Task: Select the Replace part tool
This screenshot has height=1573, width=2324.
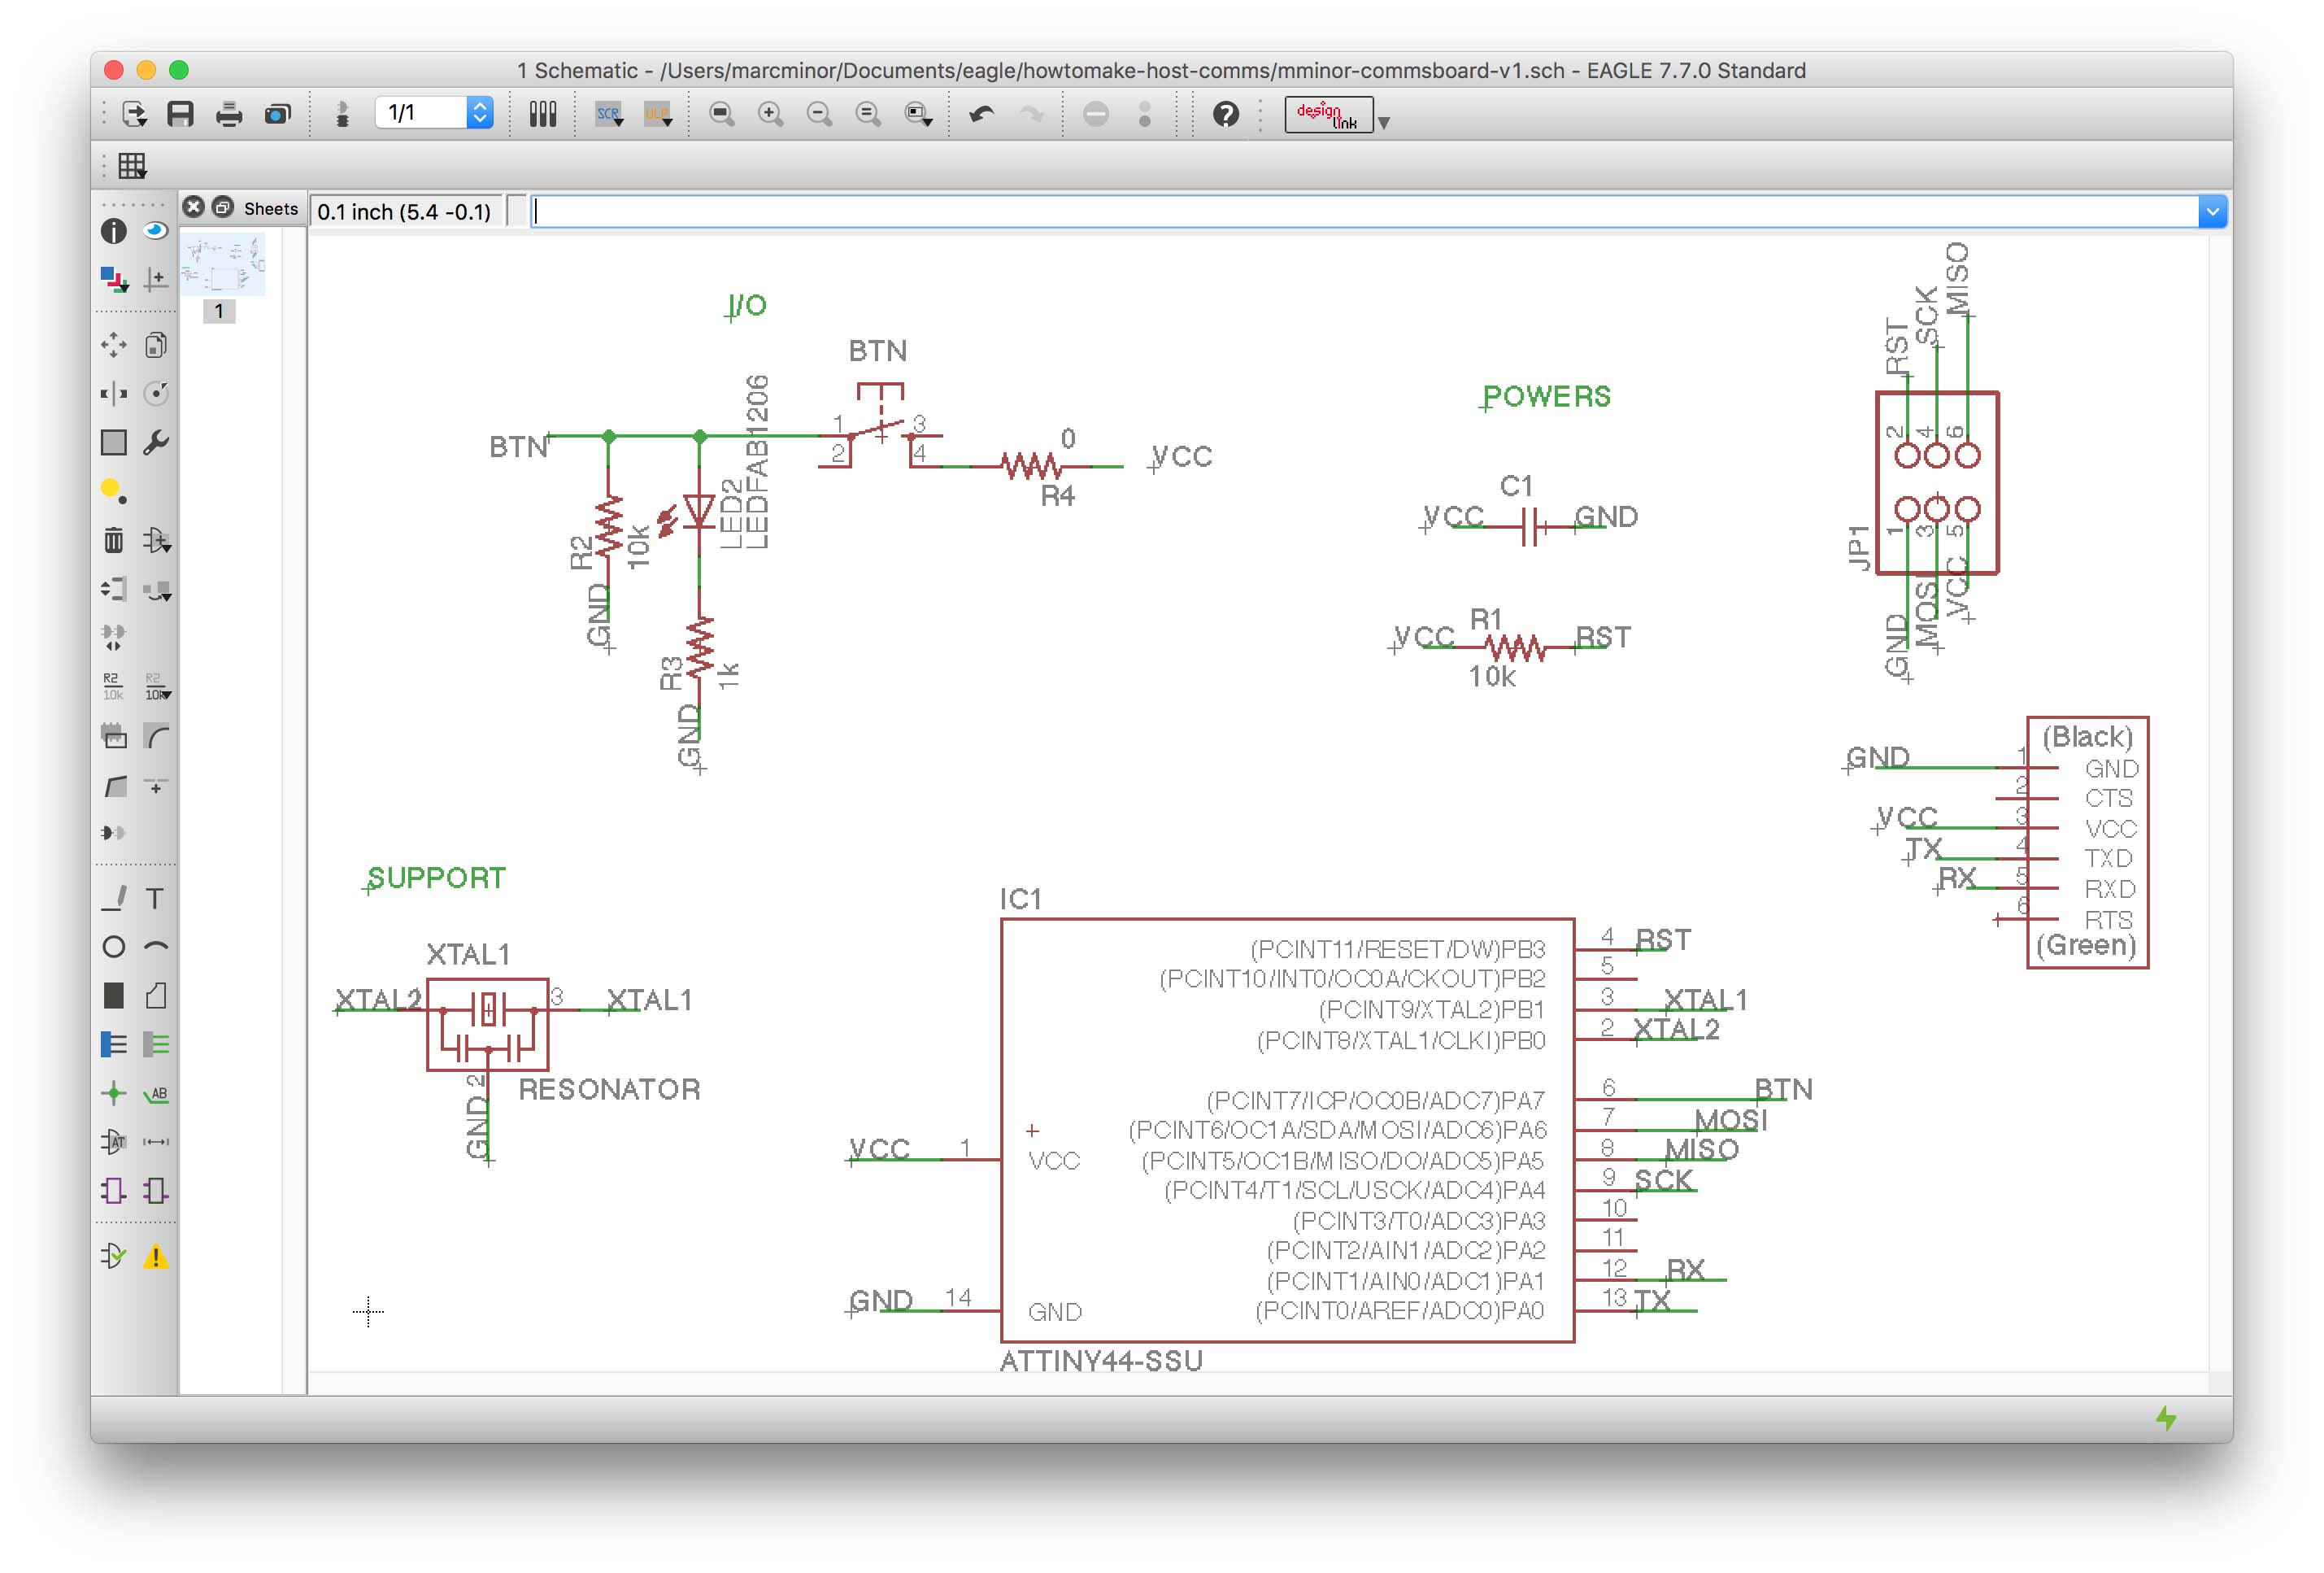Action: [156, 590]
